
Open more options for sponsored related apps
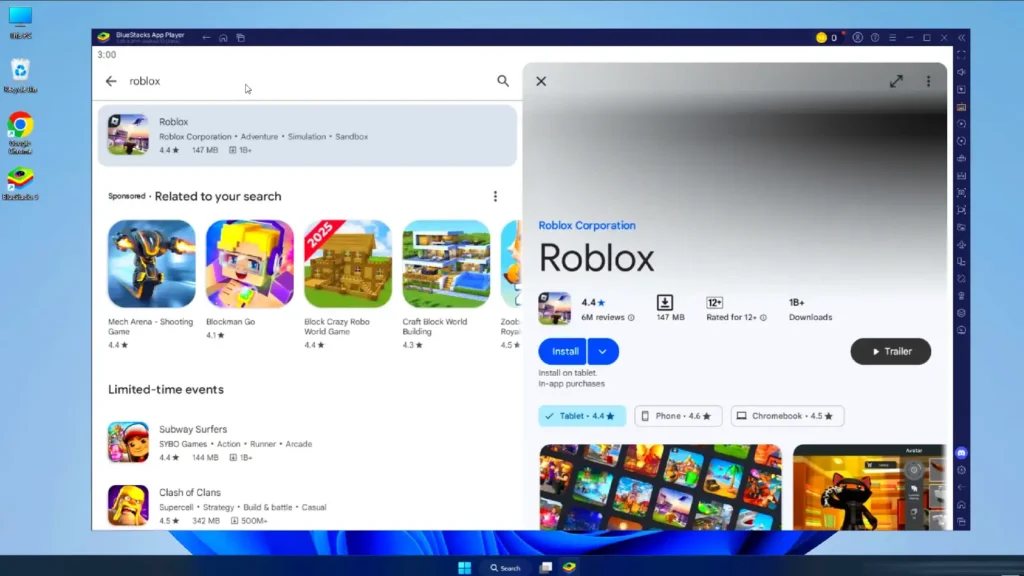point(495,196)
